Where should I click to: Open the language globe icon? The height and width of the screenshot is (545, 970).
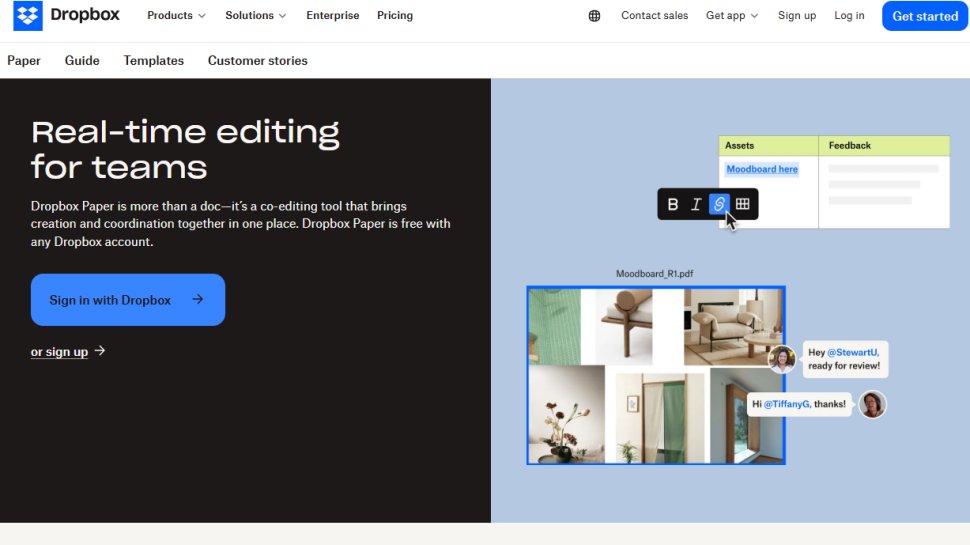594,16
